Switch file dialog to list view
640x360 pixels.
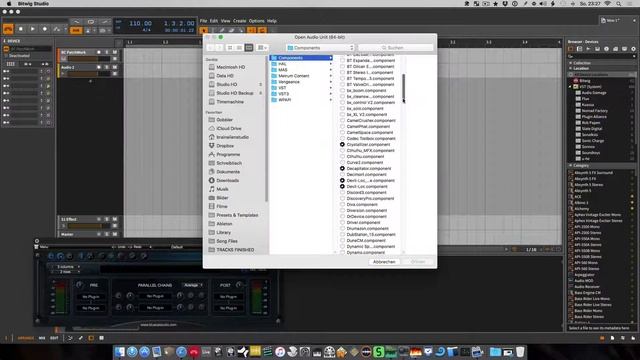tap(239, 48)
